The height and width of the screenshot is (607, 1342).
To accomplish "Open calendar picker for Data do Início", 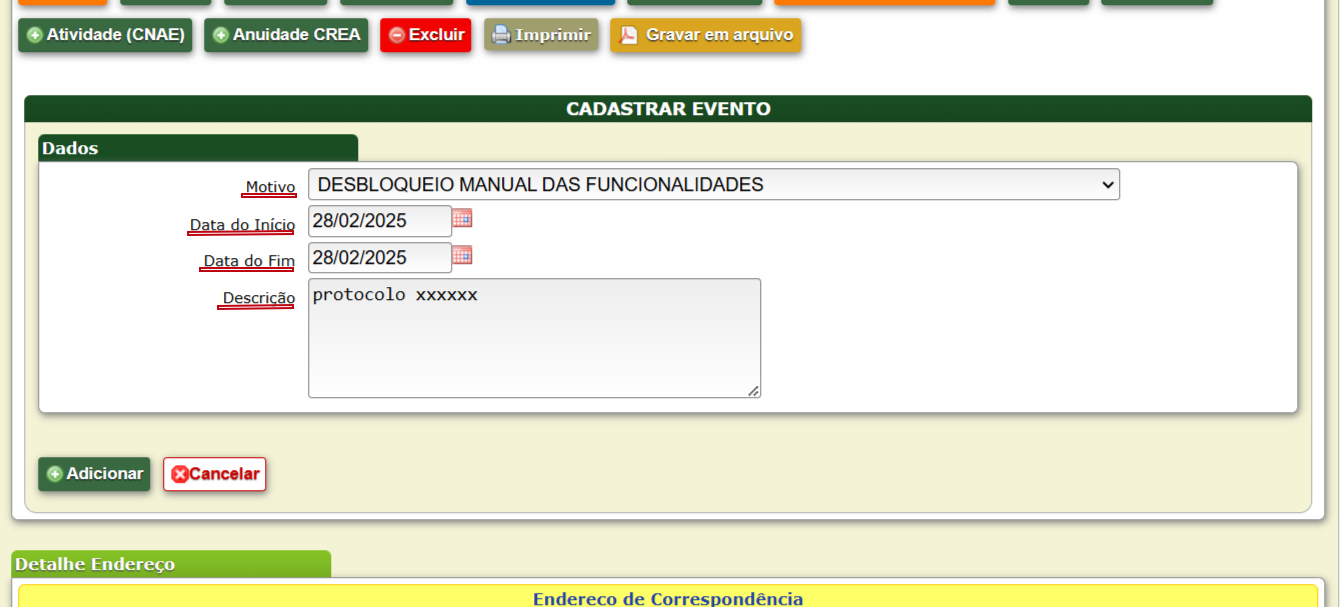I will 462,218.
